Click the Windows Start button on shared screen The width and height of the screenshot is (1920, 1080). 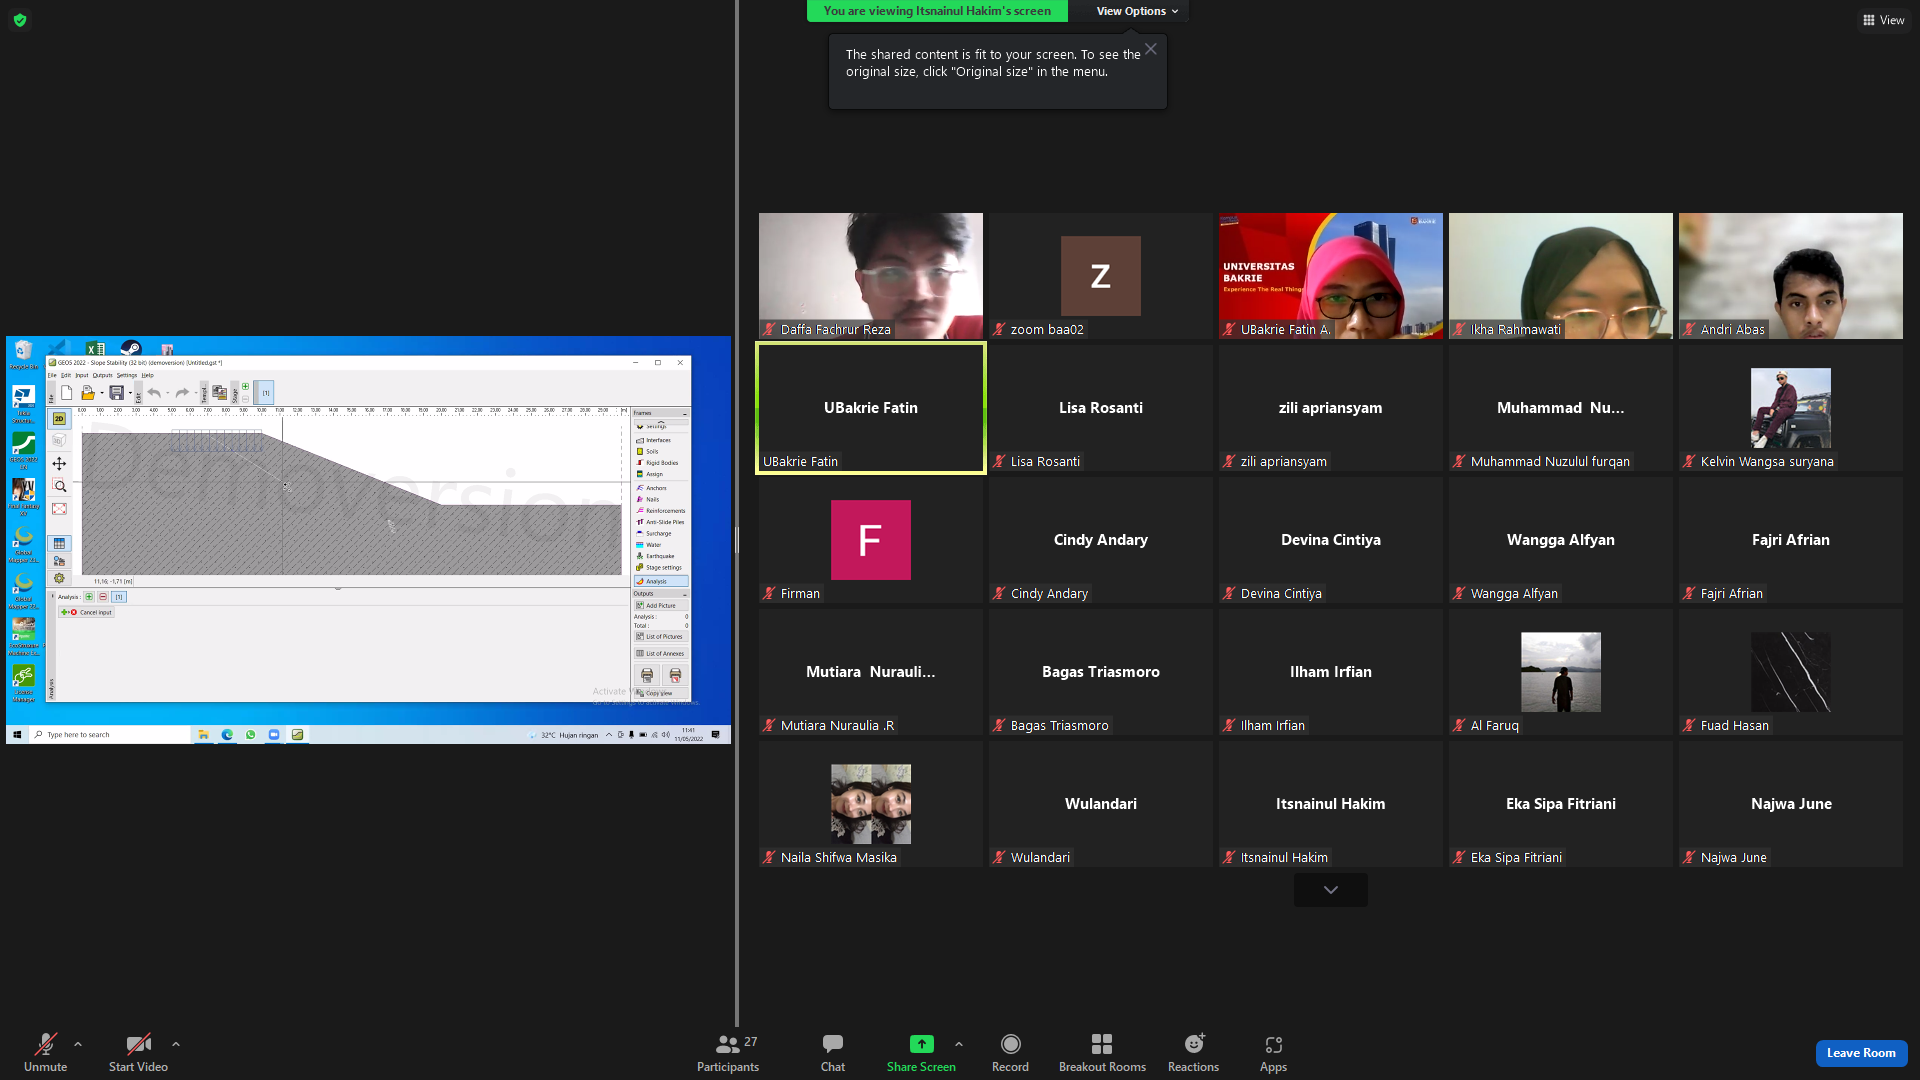[x=17, y=735]
